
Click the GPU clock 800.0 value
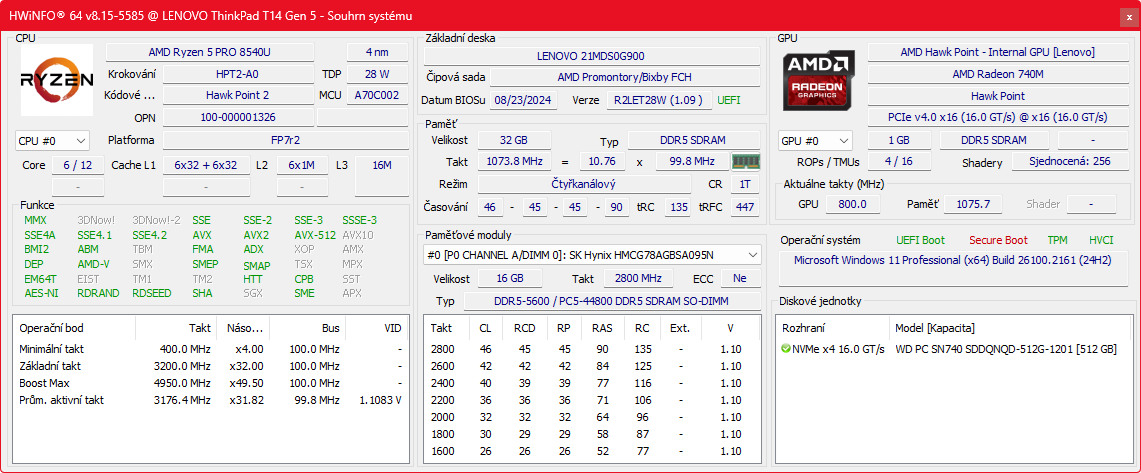tap(852, 204)
